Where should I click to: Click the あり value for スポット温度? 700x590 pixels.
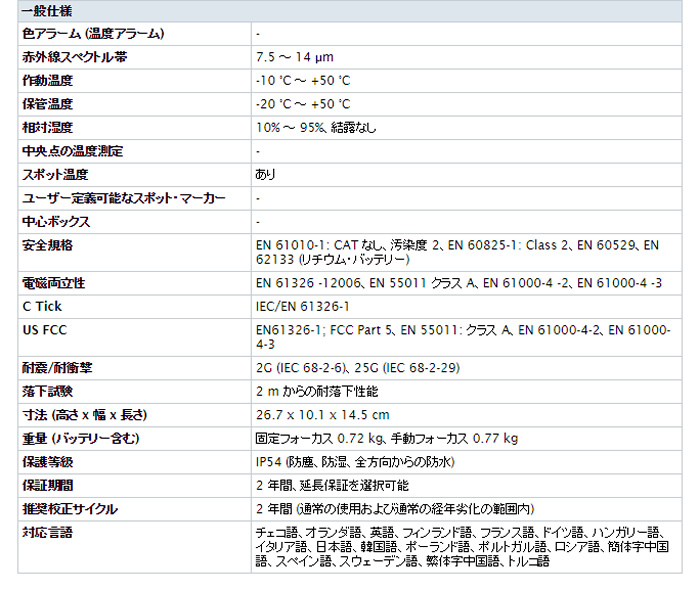(266, 174)
